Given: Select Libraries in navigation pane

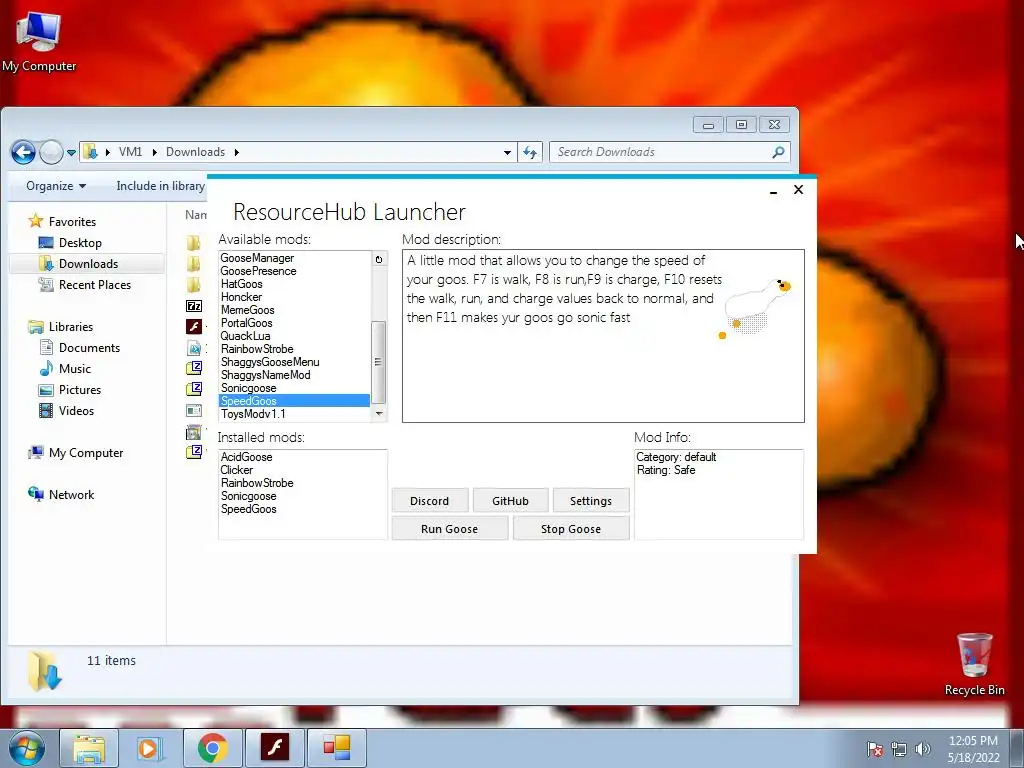Looking at the screenshot, I should pos(71,327).
